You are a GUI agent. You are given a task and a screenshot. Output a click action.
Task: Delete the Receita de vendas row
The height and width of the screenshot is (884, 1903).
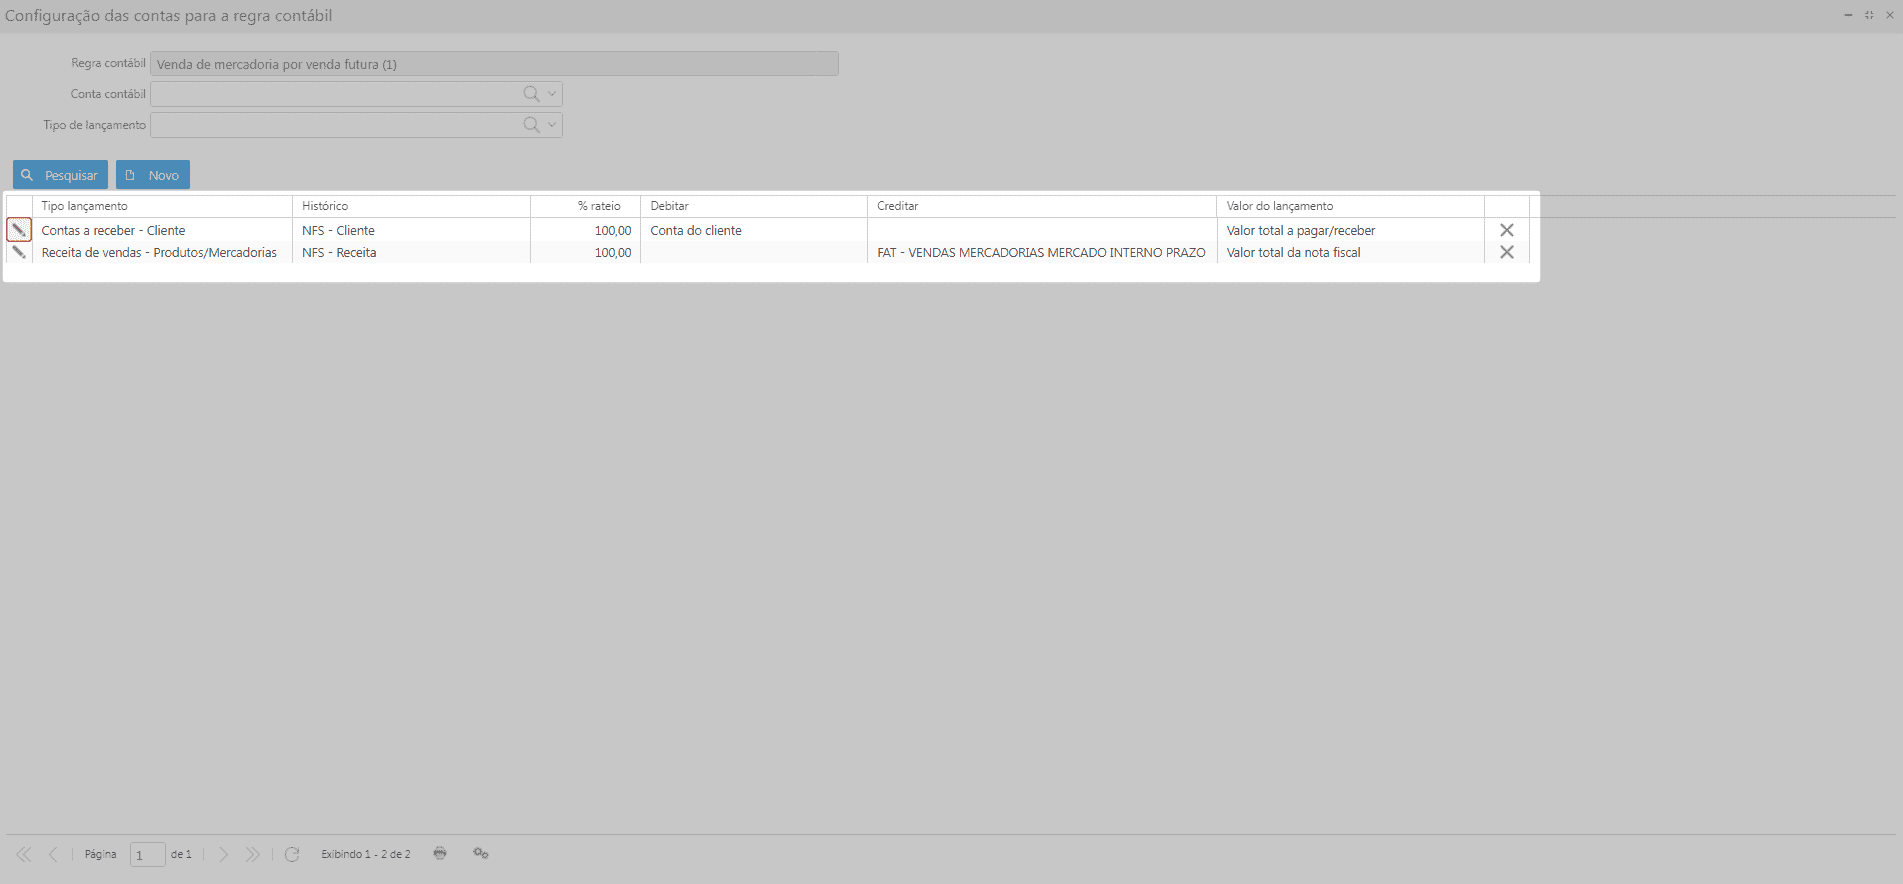tap(1506, 253)
